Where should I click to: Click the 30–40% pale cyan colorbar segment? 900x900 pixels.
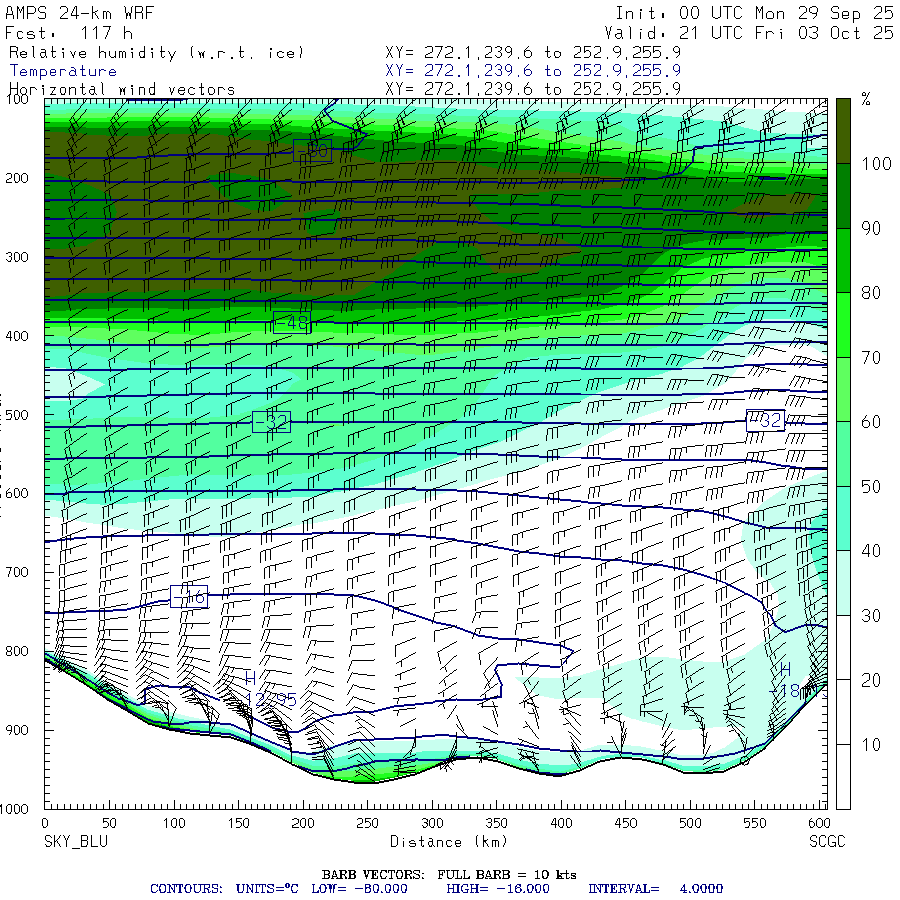coord(843,583)
